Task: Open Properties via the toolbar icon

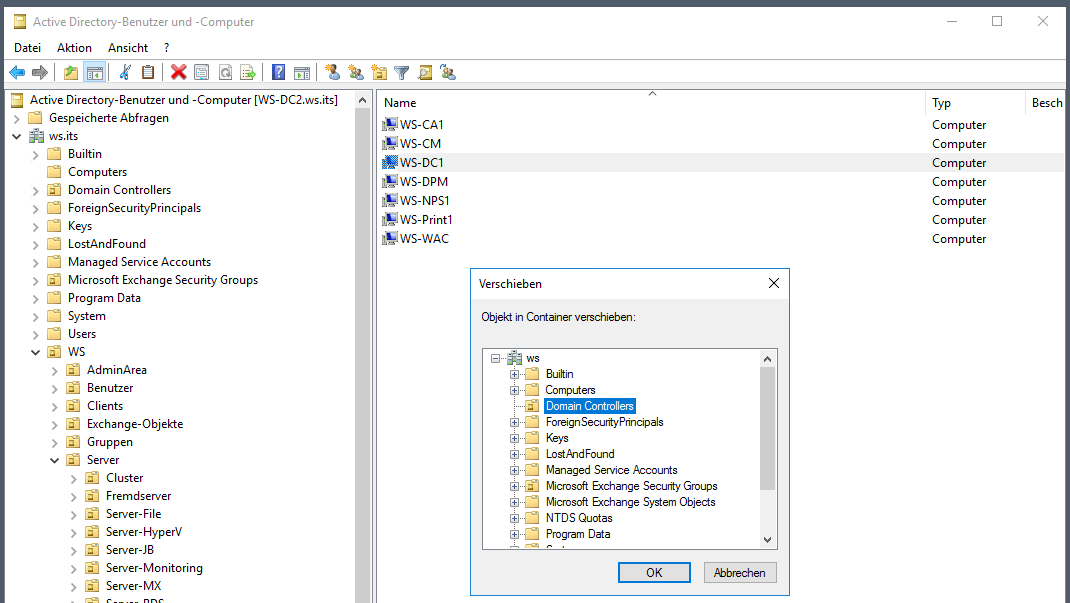Action: click(201, 72)
